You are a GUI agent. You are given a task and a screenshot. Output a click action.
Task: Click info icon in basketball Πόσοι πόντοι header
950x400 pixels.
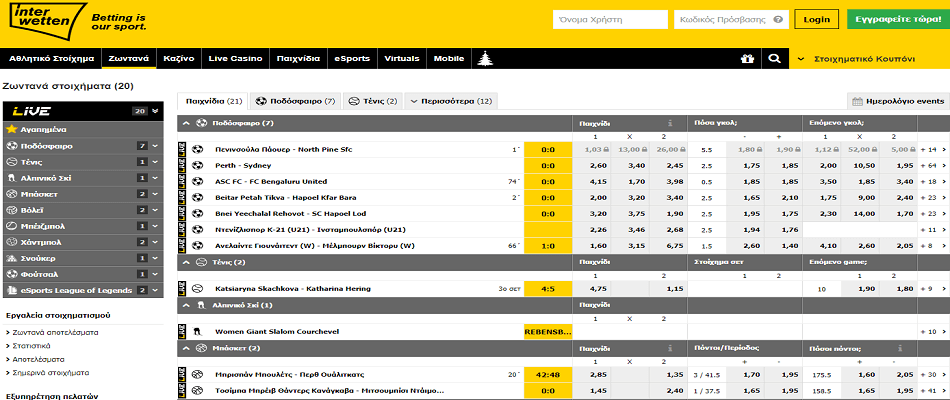click(900, 348)
